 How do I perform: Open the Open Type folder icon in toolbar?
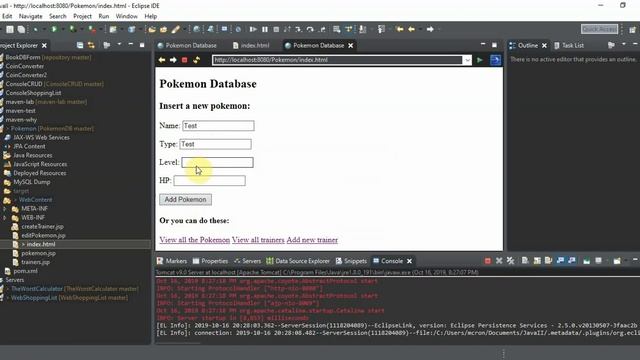152,29
